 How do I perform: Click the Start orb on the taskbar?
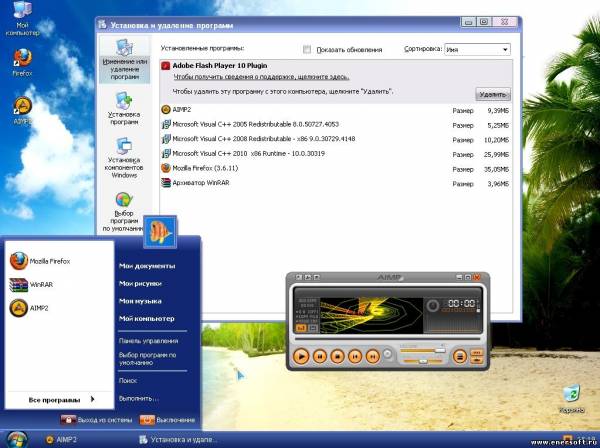point(16,439)
